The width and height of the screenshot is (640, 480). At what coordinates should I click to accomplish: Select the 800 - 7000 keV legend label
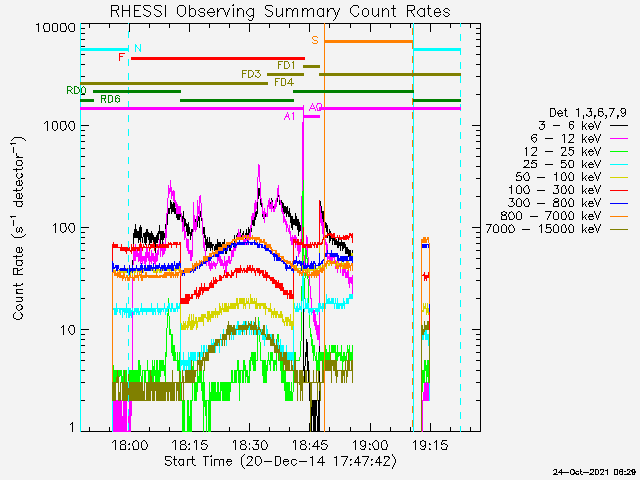coord(551,216)
